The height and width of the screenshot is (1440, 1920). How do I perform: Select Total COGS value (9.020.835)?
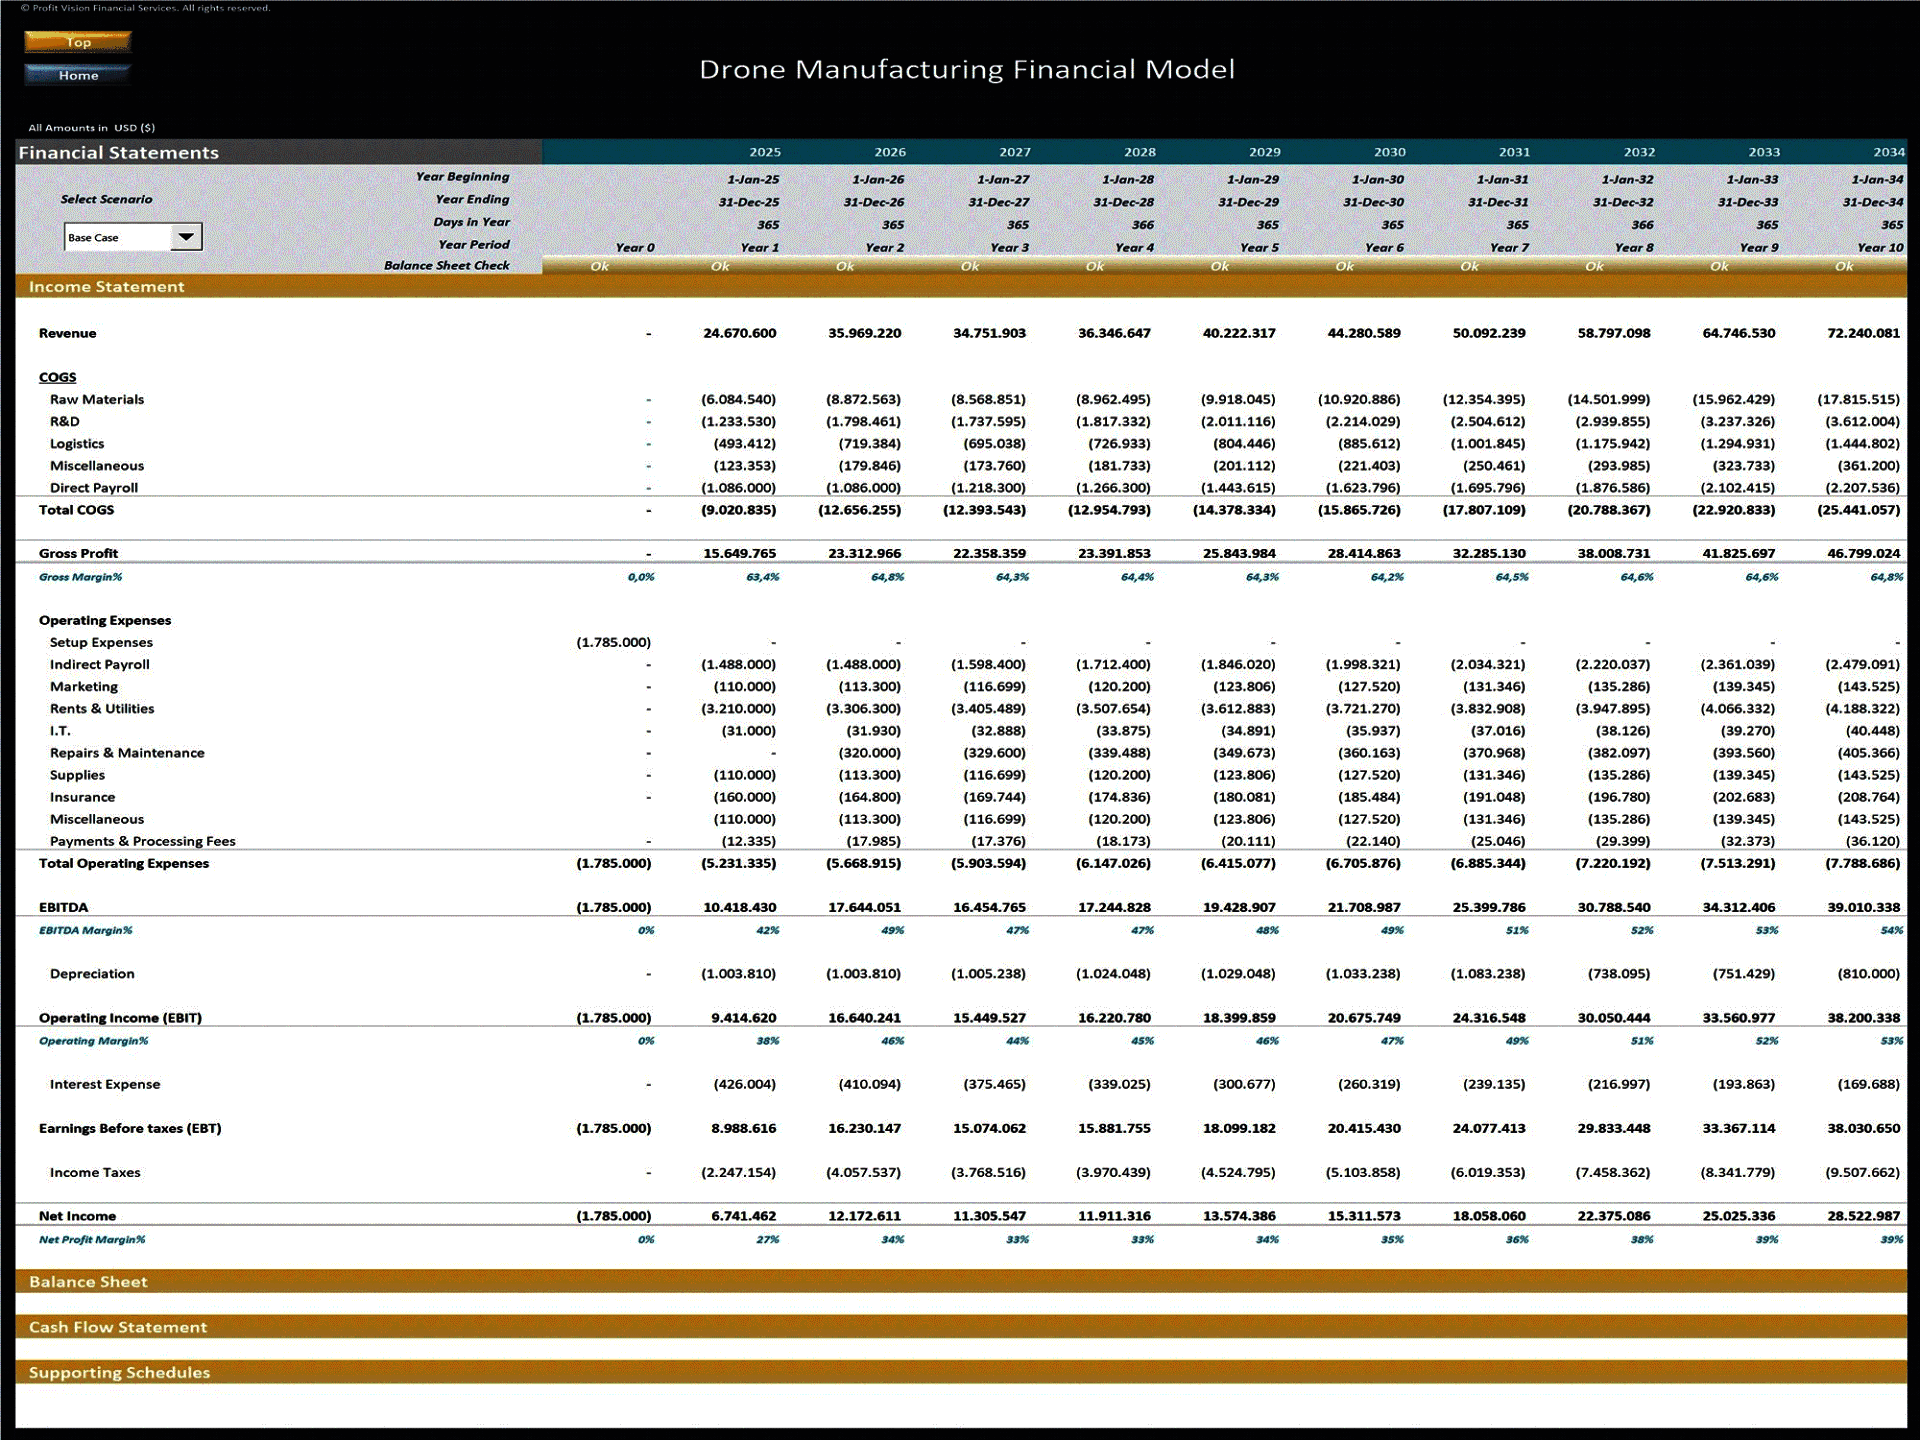(738, 510)
